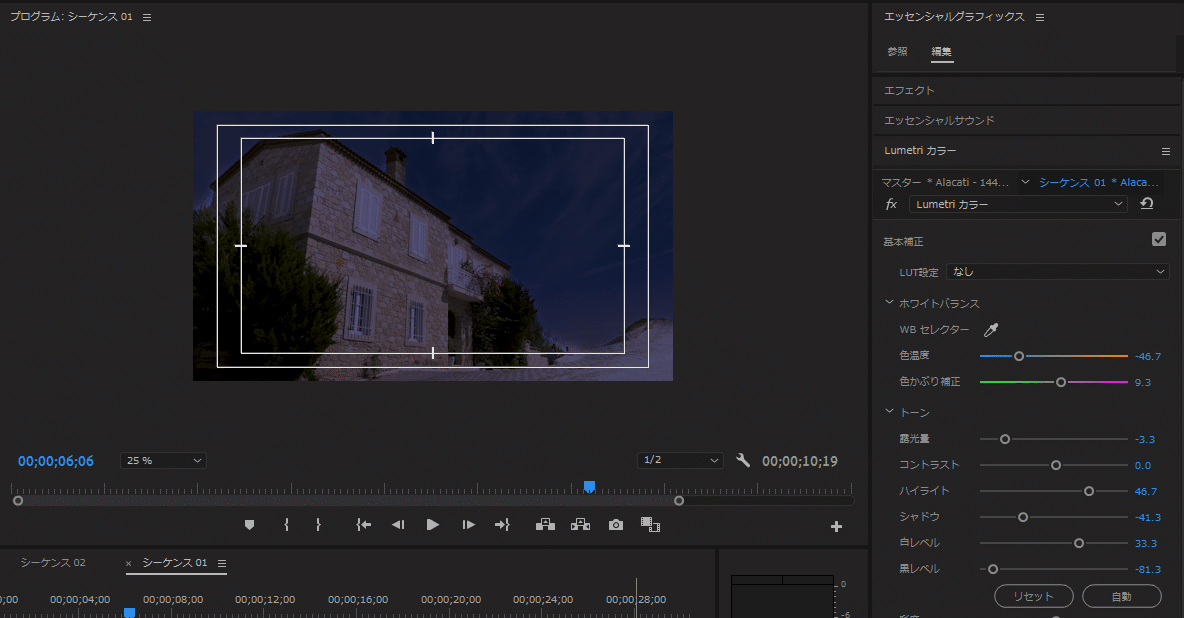Click the 色かぶり補正 slider handle
This screenshot has height=618, width=1184.
click(x=1061, y=382)
